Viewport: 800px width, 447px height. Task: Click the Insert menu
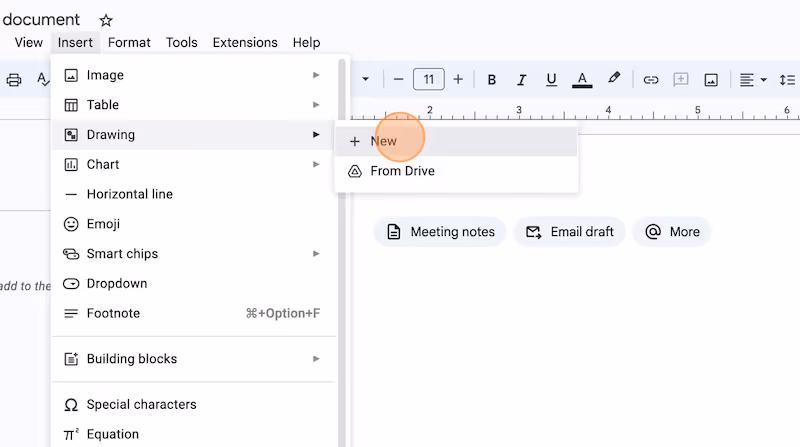pyautogui.click(x=75, y=42)
